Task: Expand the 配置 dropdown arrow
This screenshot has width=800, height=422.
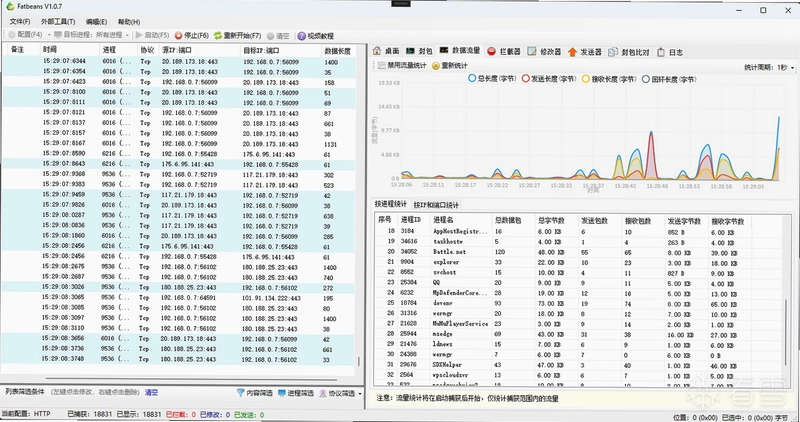Action: (49, 35)
